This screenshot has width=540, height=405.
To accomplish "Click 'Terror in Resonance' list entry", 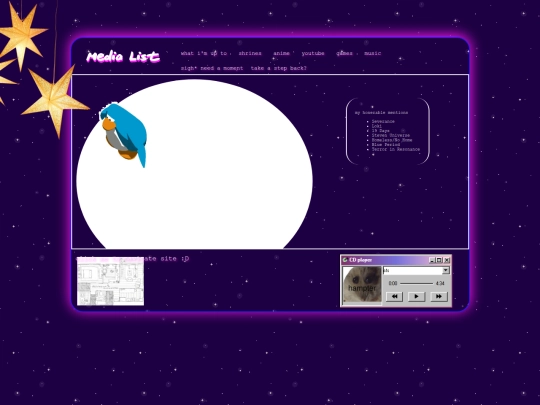I will 396,149.
